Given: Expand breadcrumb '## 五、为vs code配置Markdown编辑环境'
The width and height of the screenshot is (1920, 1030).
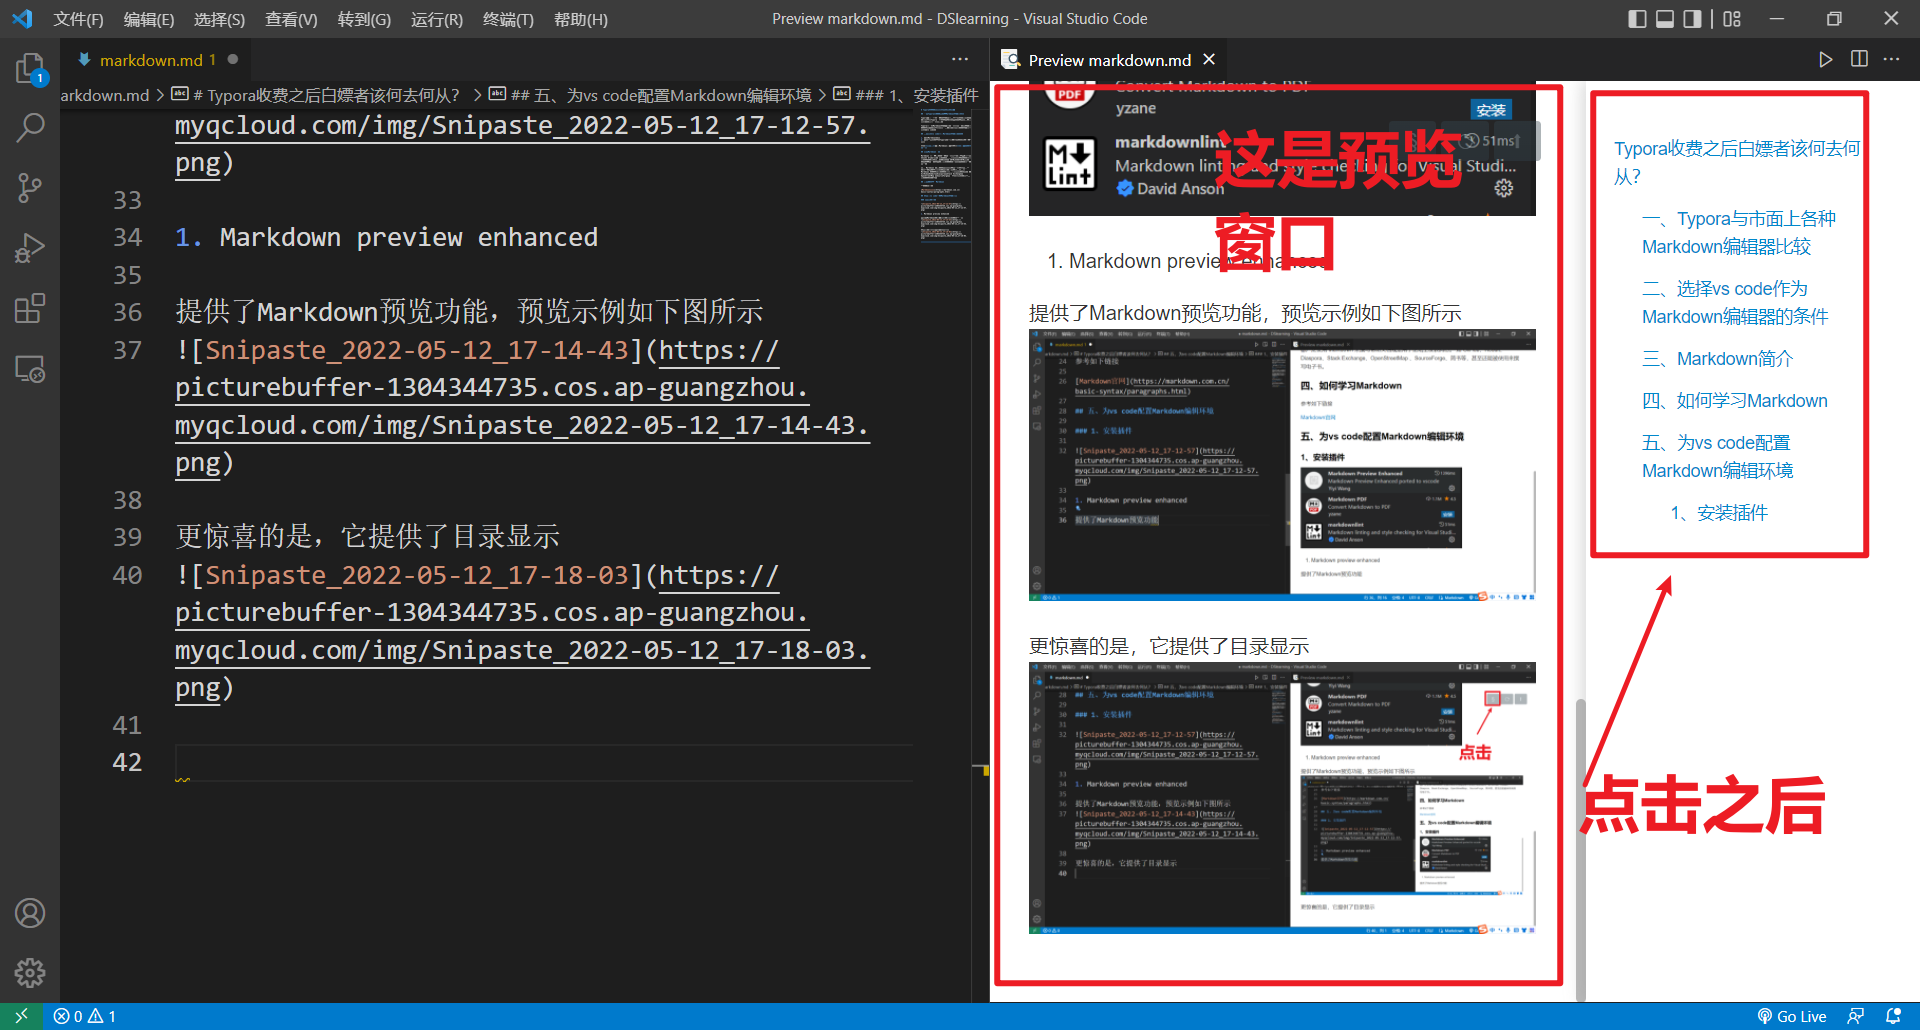Looking at the screenshot, I should tap(650, 95).
